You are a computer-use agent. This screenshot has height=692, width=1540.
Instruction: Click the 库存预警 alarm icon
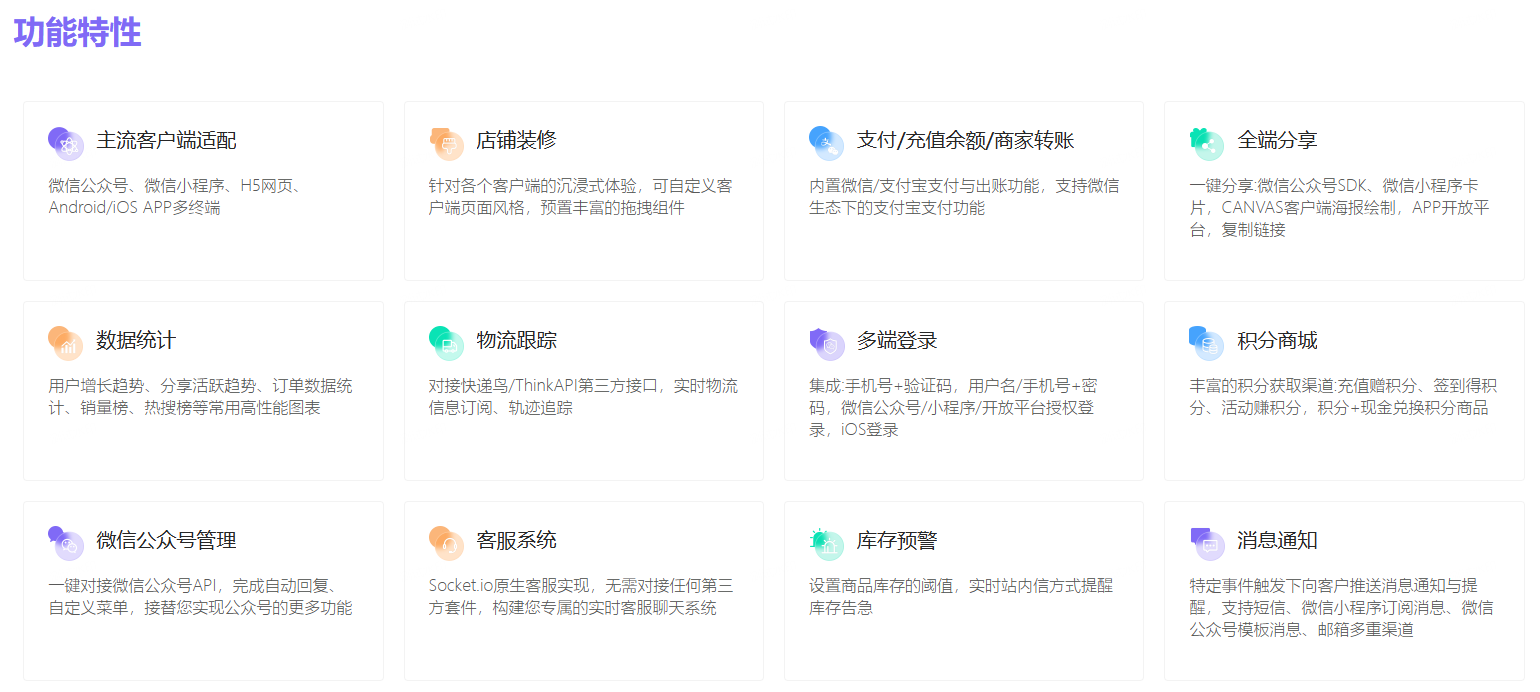(826, 543)
